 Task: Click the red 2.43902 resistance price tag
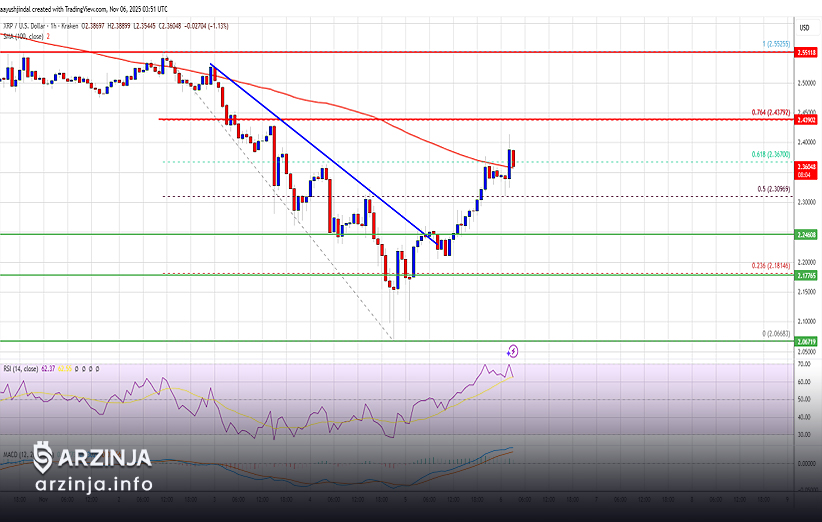(806, 120)
